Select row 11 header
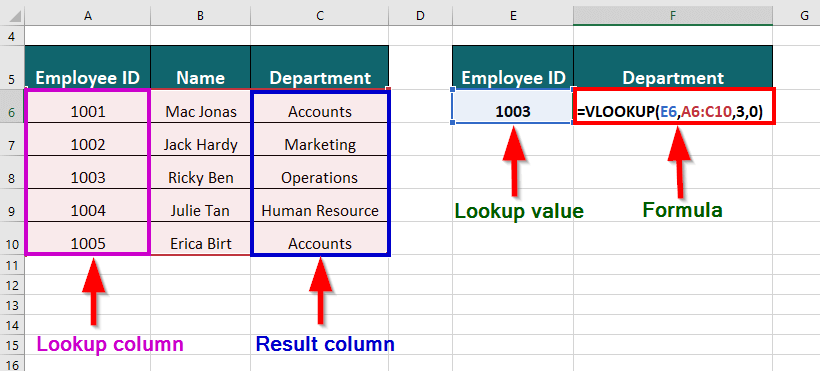 coord(12,265)
